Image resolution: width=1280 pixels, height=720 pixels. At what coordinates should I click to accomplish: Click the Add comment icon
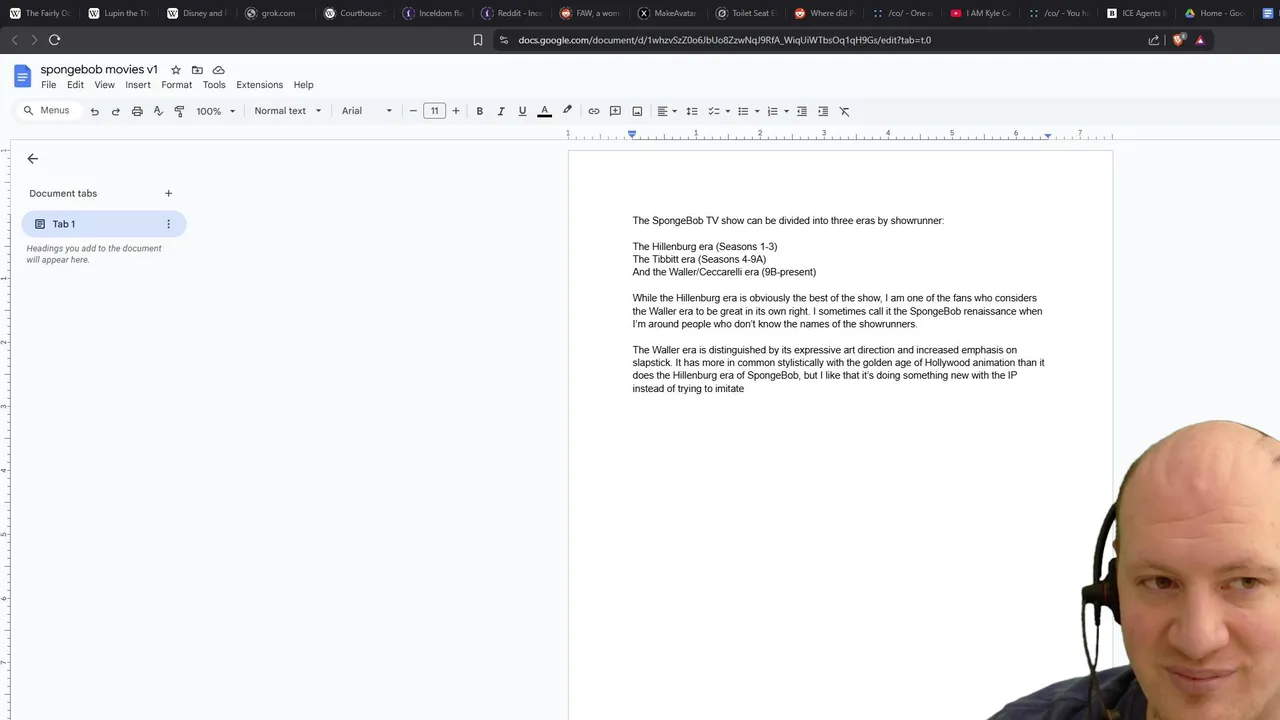pyautogui.click(x=615, y=111)
